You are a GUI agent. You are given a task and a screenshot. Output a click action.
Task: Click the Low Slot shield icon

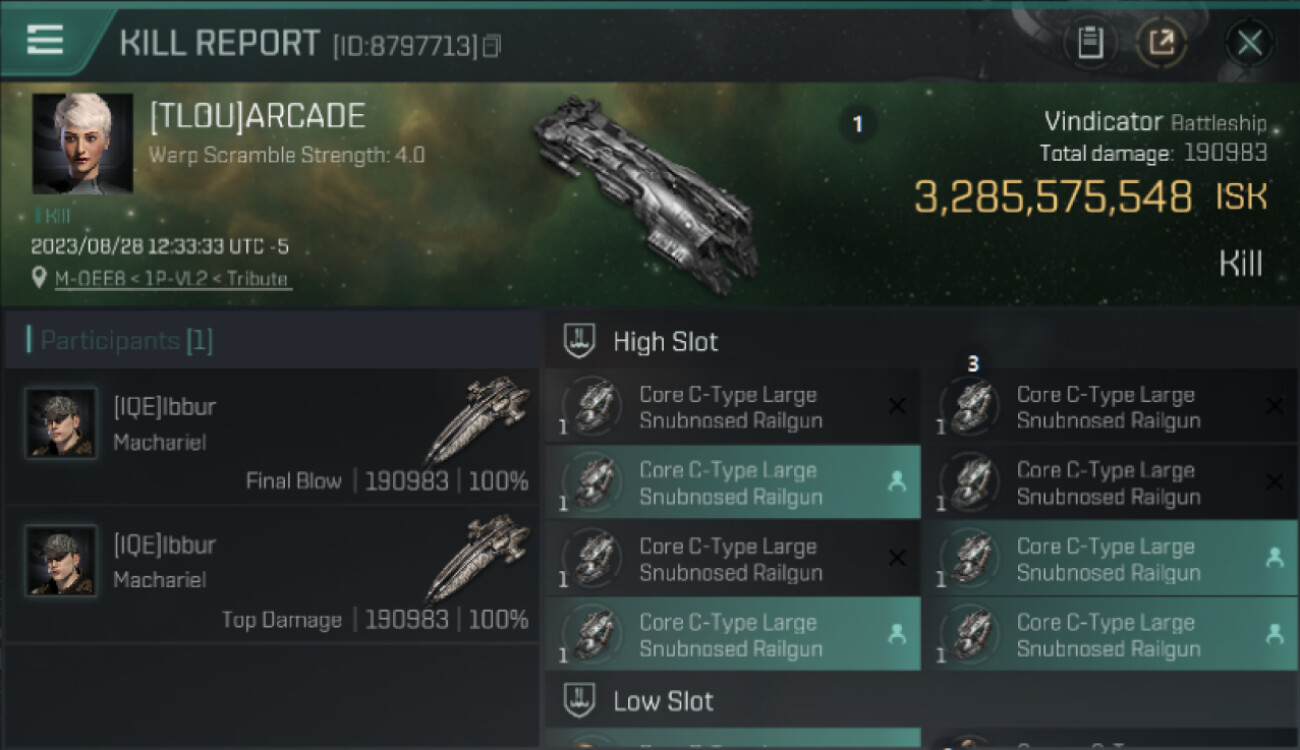coord(580,700)
